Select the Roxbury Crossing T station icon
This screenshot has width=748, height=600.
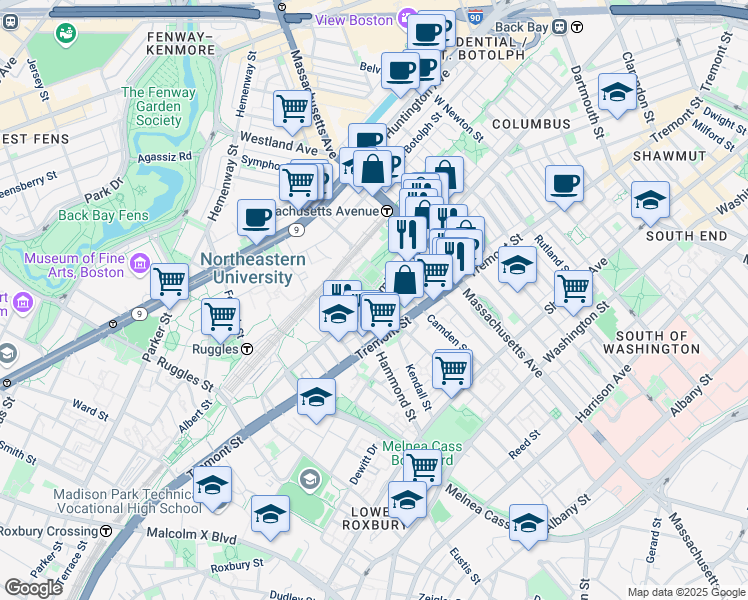pyautogui.click(x=106, y=531)
